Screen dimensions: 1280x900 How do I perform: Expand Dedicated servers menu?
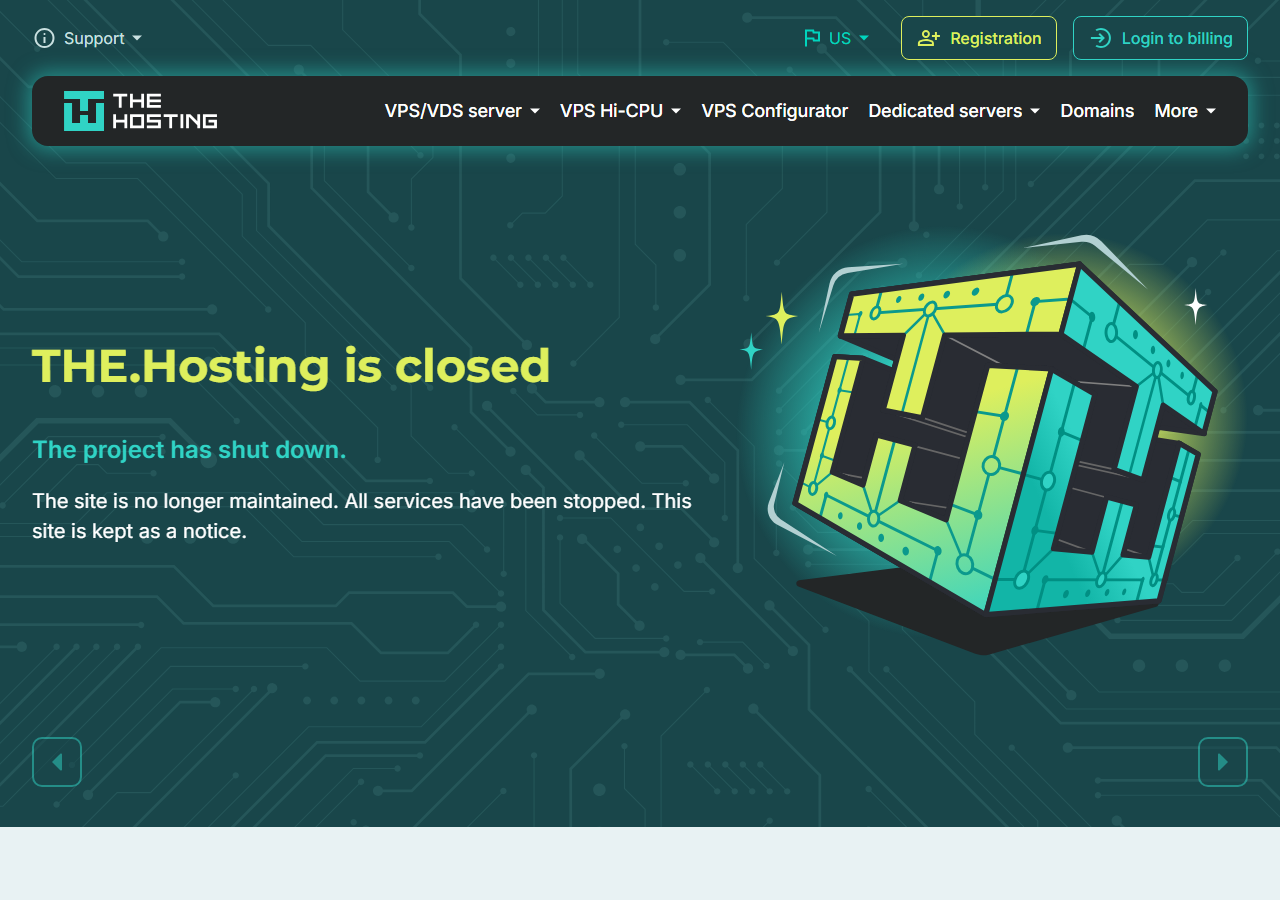[x=954, y=111]
